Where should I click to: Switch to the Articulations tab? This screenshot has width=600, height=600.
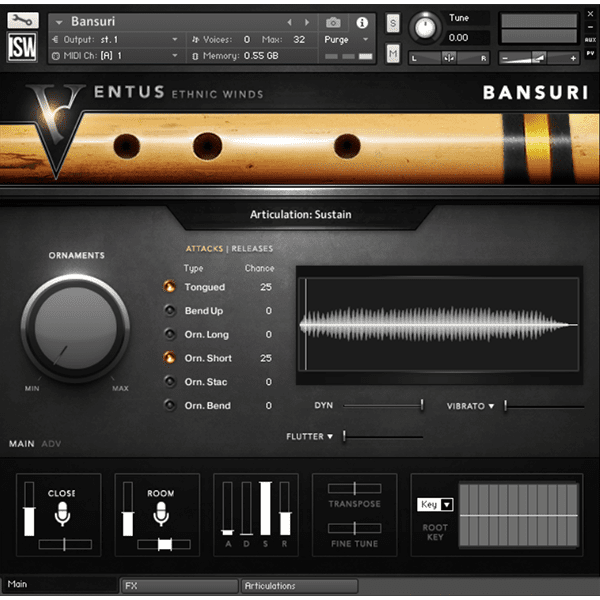point(298,586)
